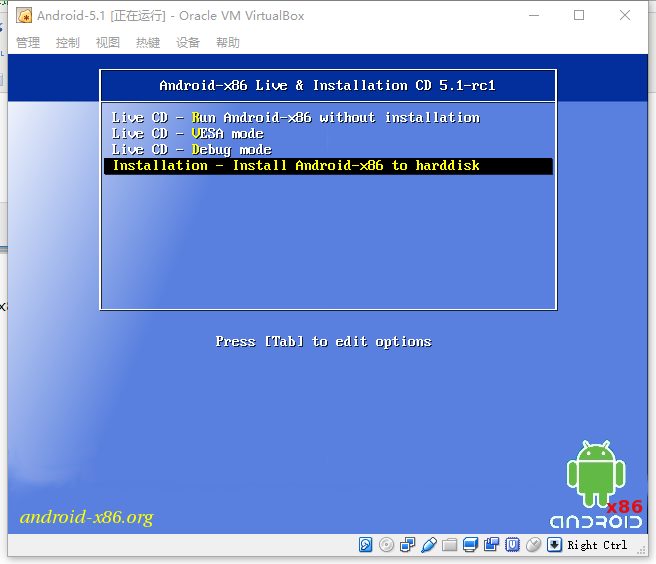The height and width of the screenshot is (564, 656).
Task: Click the VirtualBox icon in title bar
Action: [x=24, y=16]
